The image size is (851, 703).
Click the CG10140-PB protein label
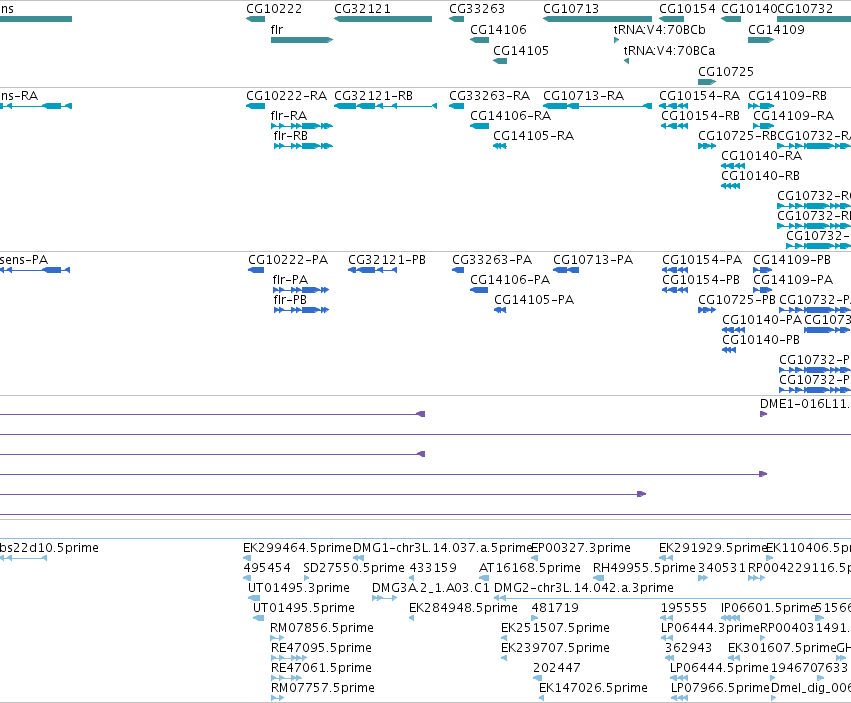(761, 340)
